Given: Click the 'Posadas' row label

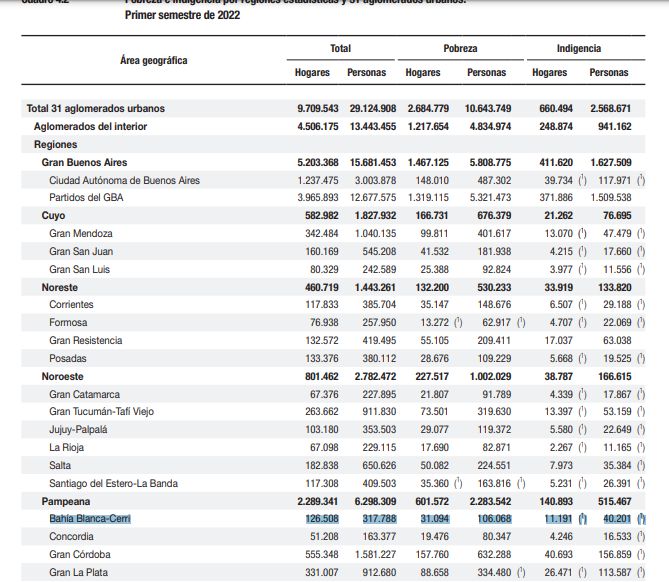Looking at the screenshot, I should [x=68, y=358].
